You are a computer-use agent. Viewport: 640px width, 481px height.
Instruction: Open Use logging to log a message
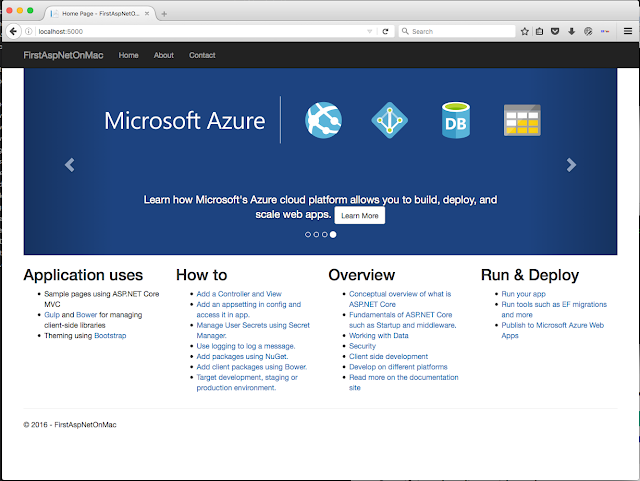tap(246, 346)
